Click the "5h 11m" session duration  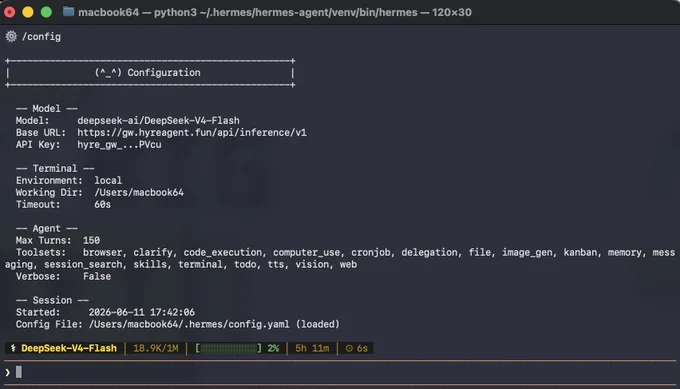312,348
